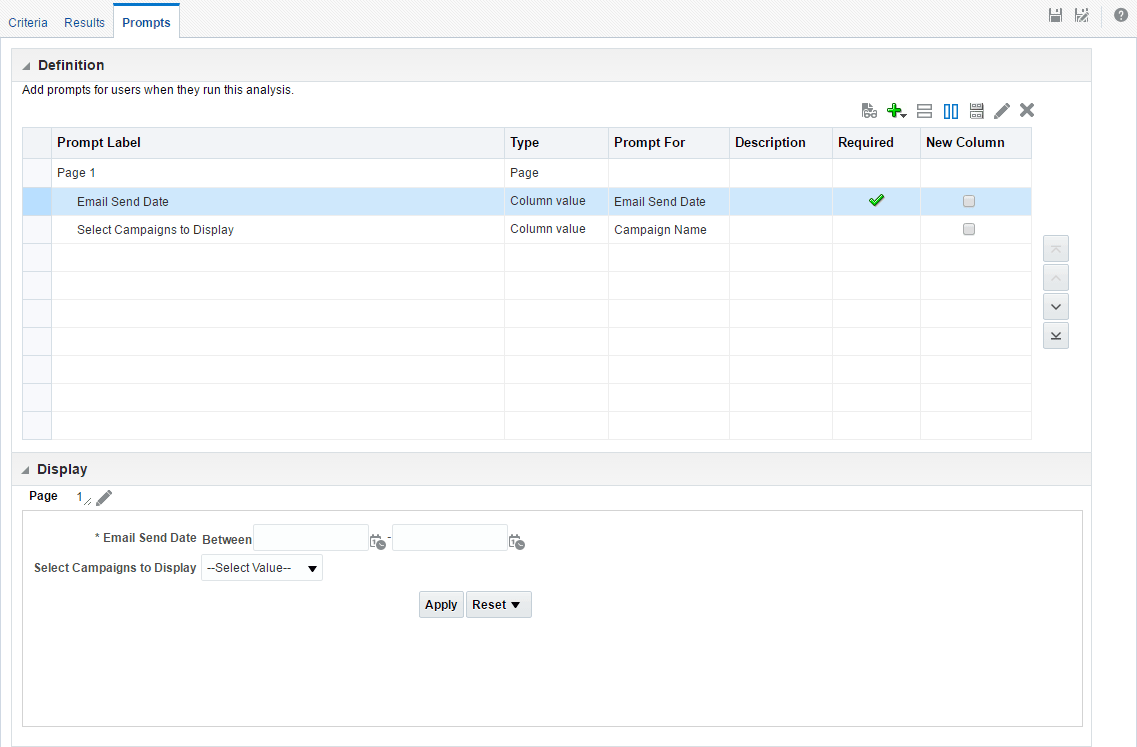
Task: Open calendar for Email Send Date end
Action: 516,542
